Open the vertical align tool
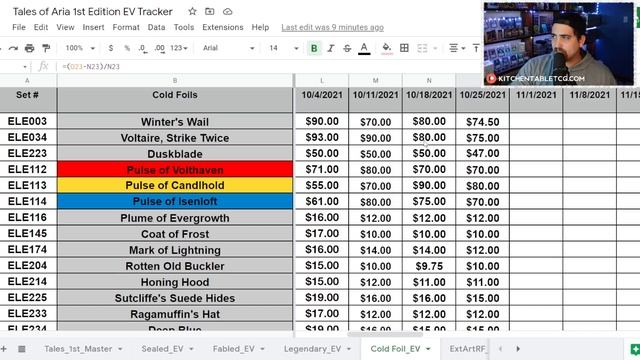The image size is (640, 360). [476, 48]
